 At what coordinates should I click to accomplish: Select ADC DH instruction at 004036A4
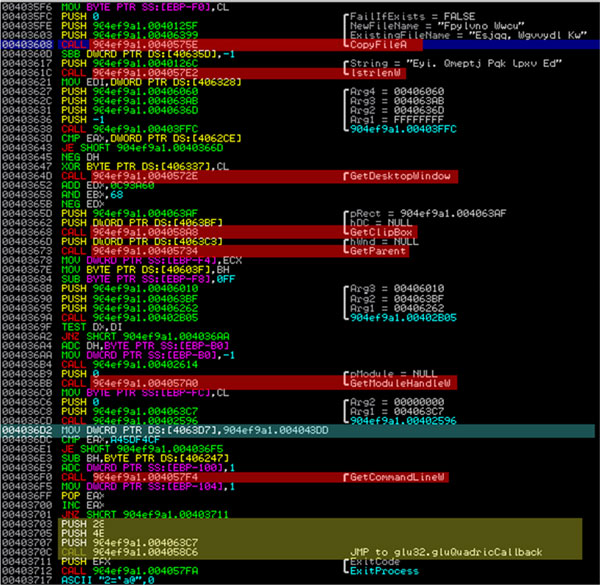point(145,346)
